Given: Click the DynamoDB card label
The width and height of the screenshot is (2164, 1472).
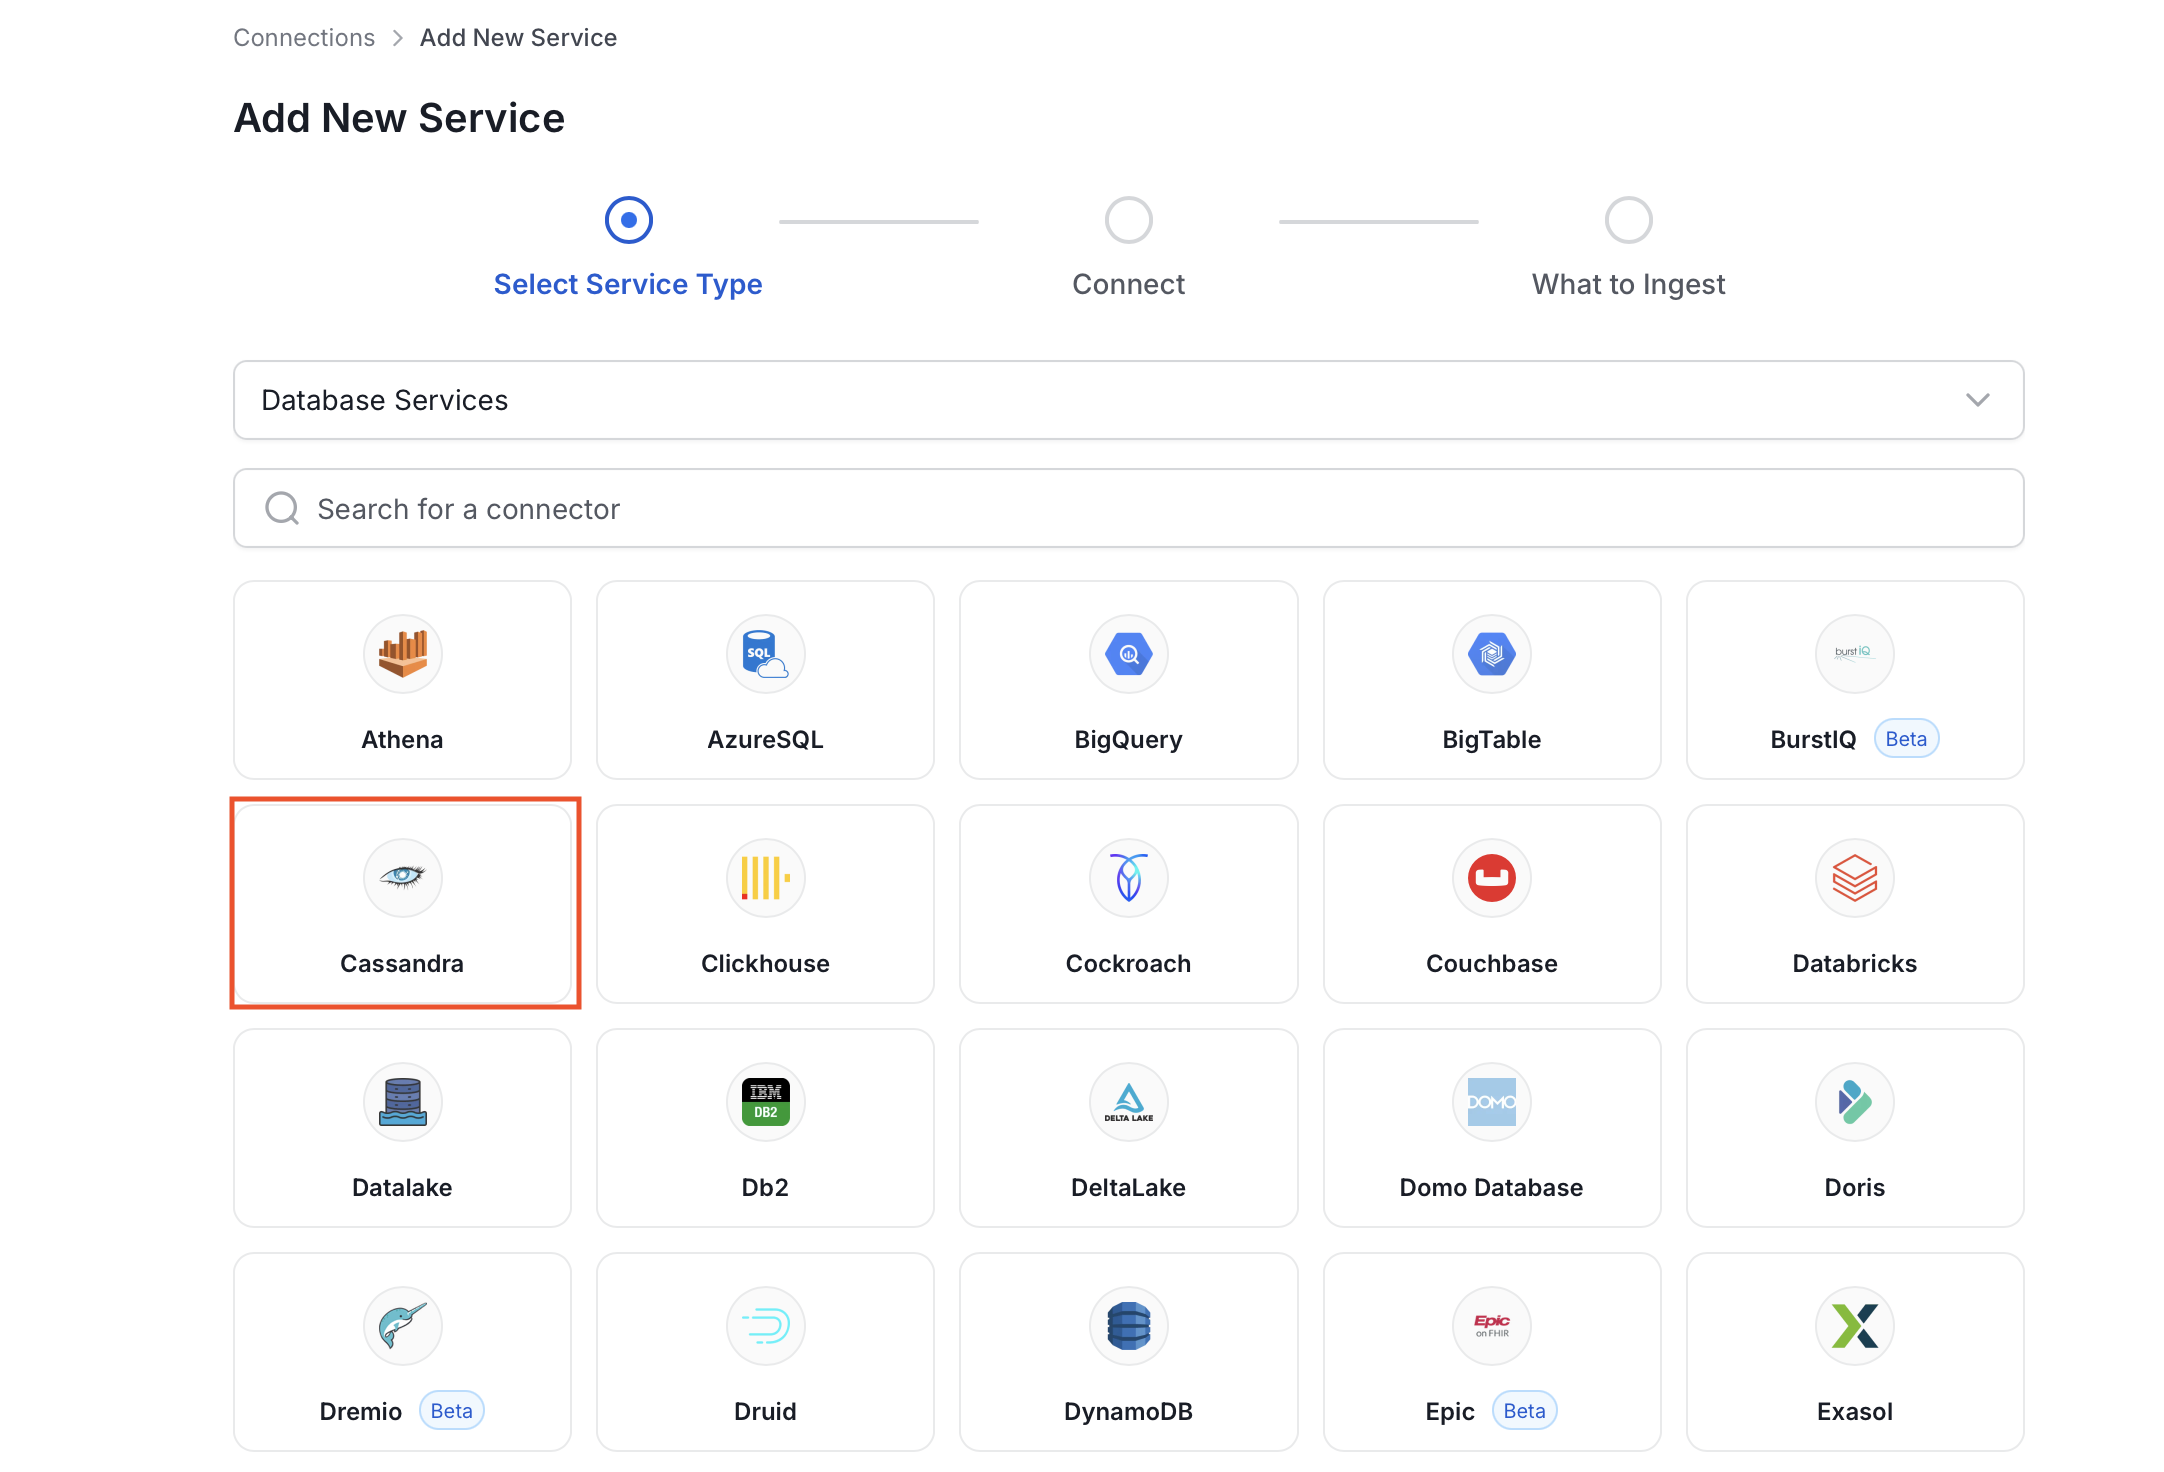Looking at the screenshot, I should pyautogui.click(x=1129, y=1411).
